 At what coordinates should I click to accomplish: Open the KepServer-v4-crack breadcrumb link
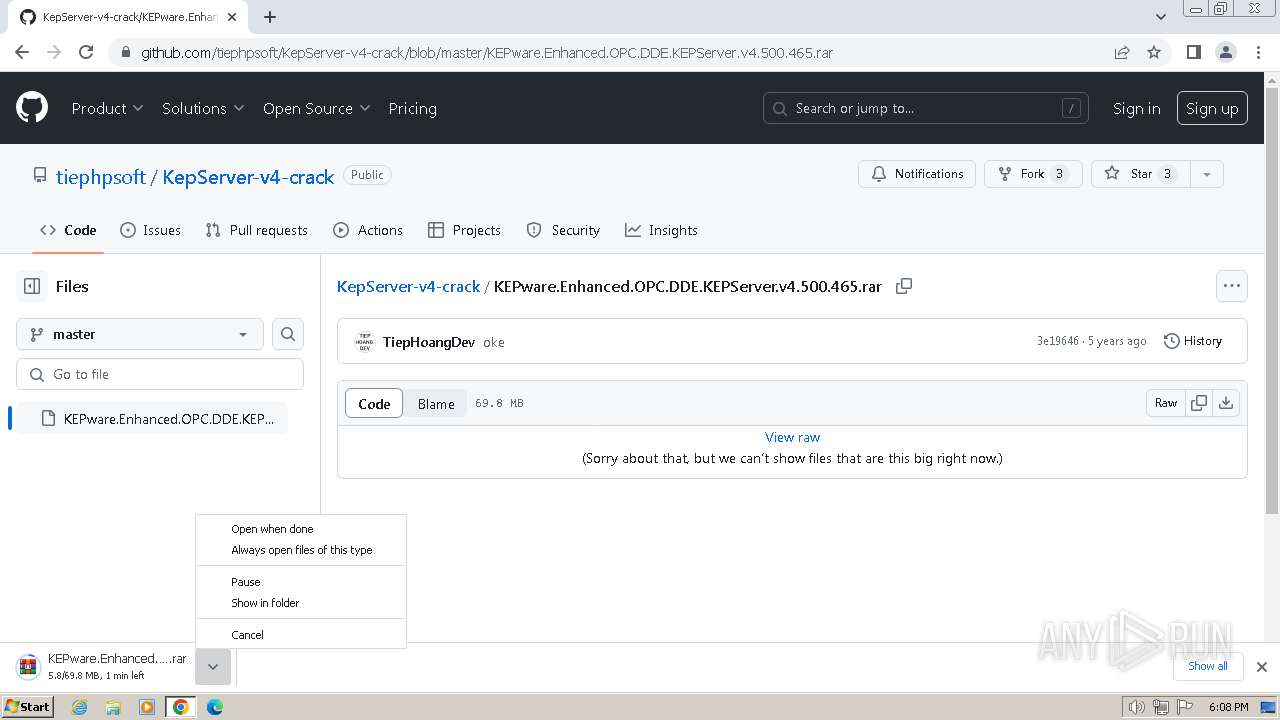[x=408, y=286]
